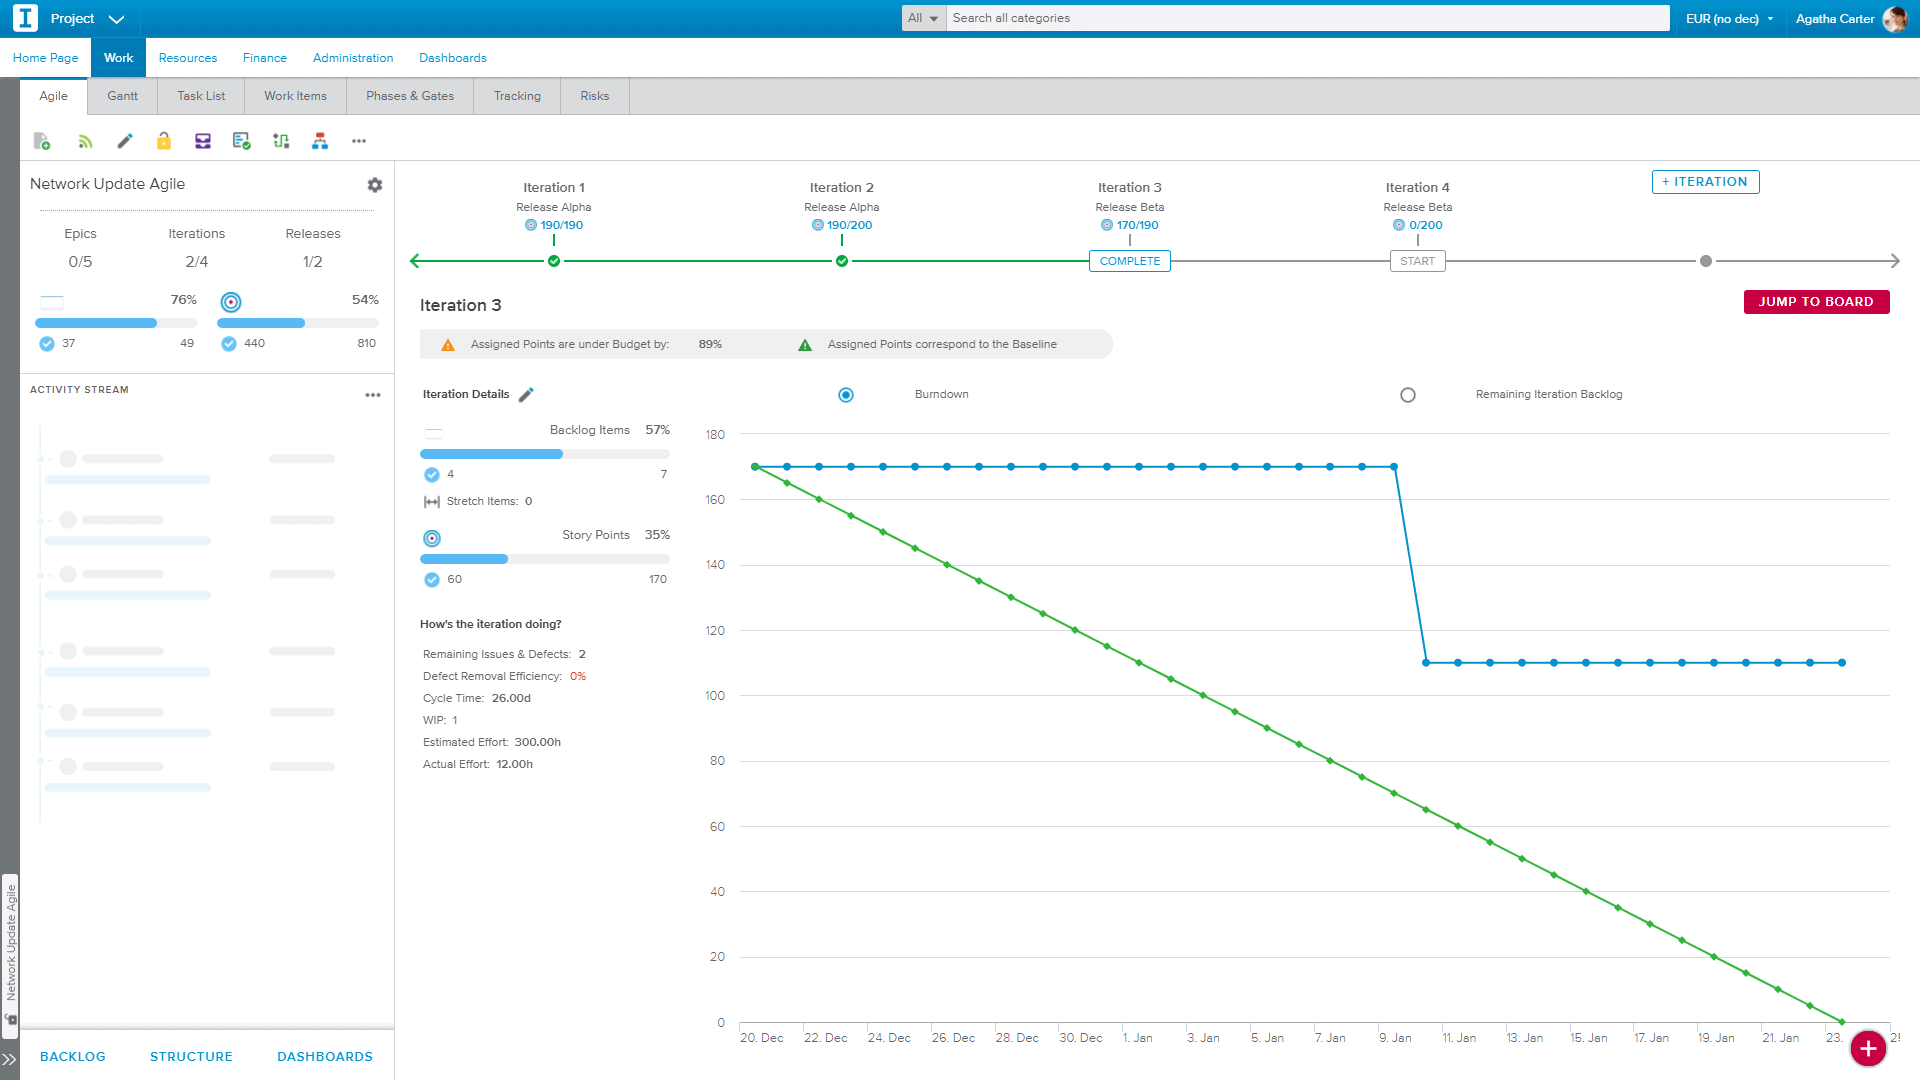Click Agatha Carter user name
The height and width of the screenshot is (1080, 1920).
[1835, 19]
